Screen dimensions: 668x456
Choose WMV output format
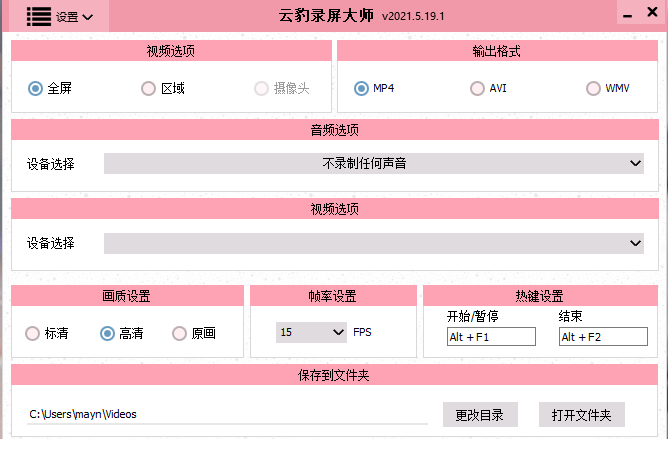click(x=608, y=88)
